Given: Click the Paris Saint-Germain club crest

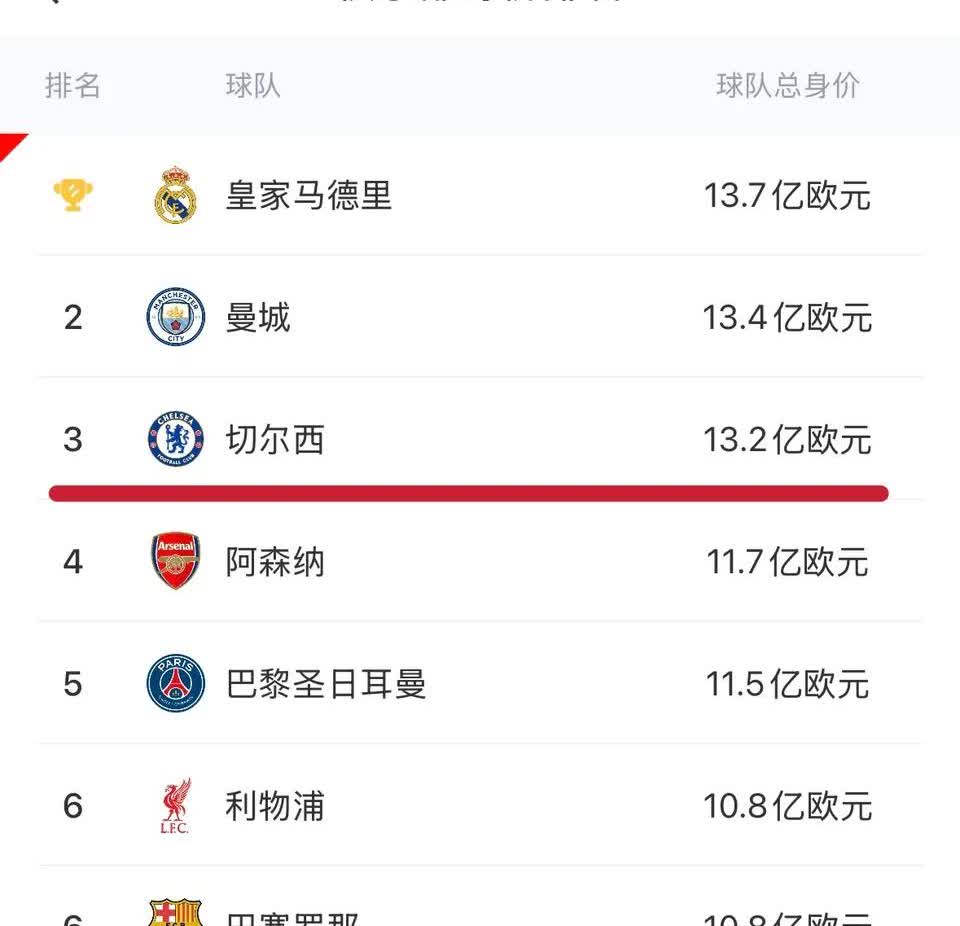Looking at the screenshot, I should pyautogui.click(x=176, y=683).
